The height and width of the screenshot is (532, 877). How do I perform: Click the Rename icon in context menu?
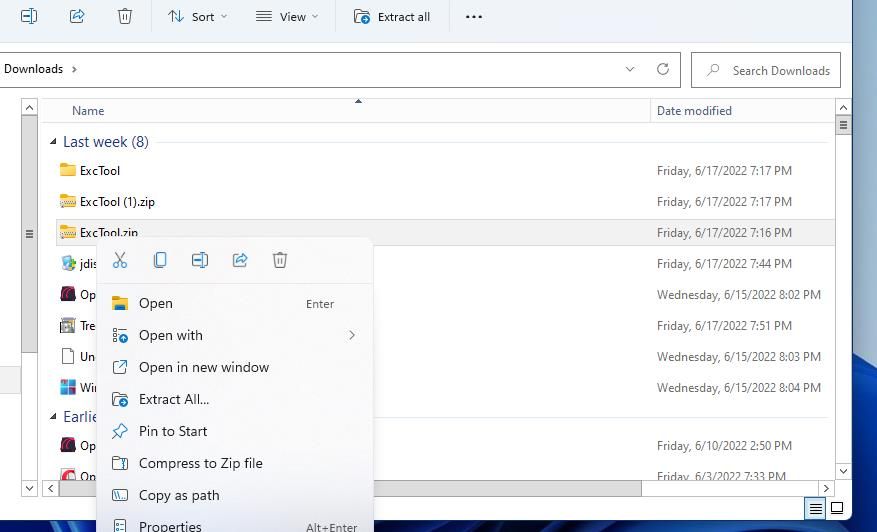(x=200, y=260)
